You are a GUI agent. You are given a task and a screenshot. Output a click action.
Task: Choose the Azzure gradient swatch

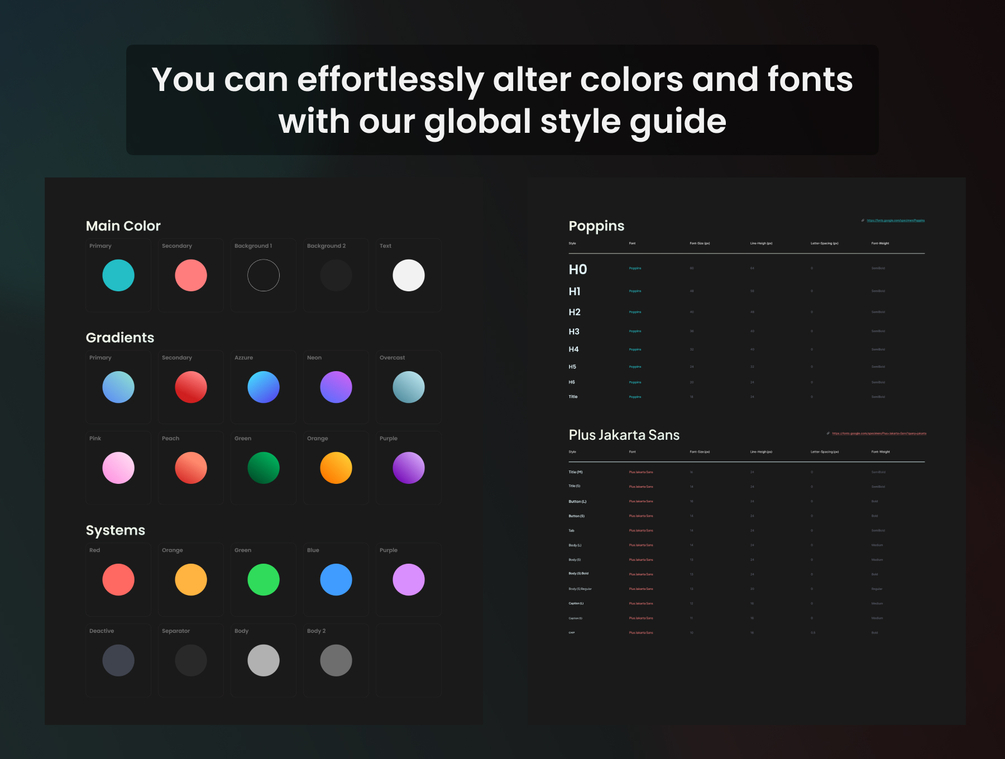point(263,387)
